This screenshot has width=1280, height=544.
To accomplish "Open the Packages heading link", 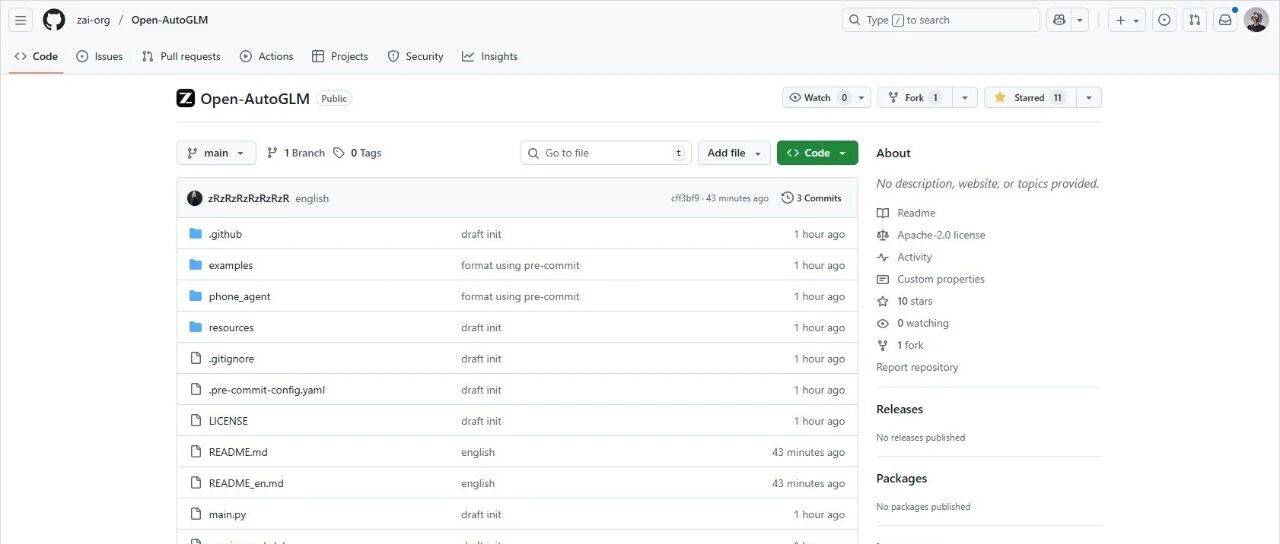I will pyautogui.click(x=901, y=478).
